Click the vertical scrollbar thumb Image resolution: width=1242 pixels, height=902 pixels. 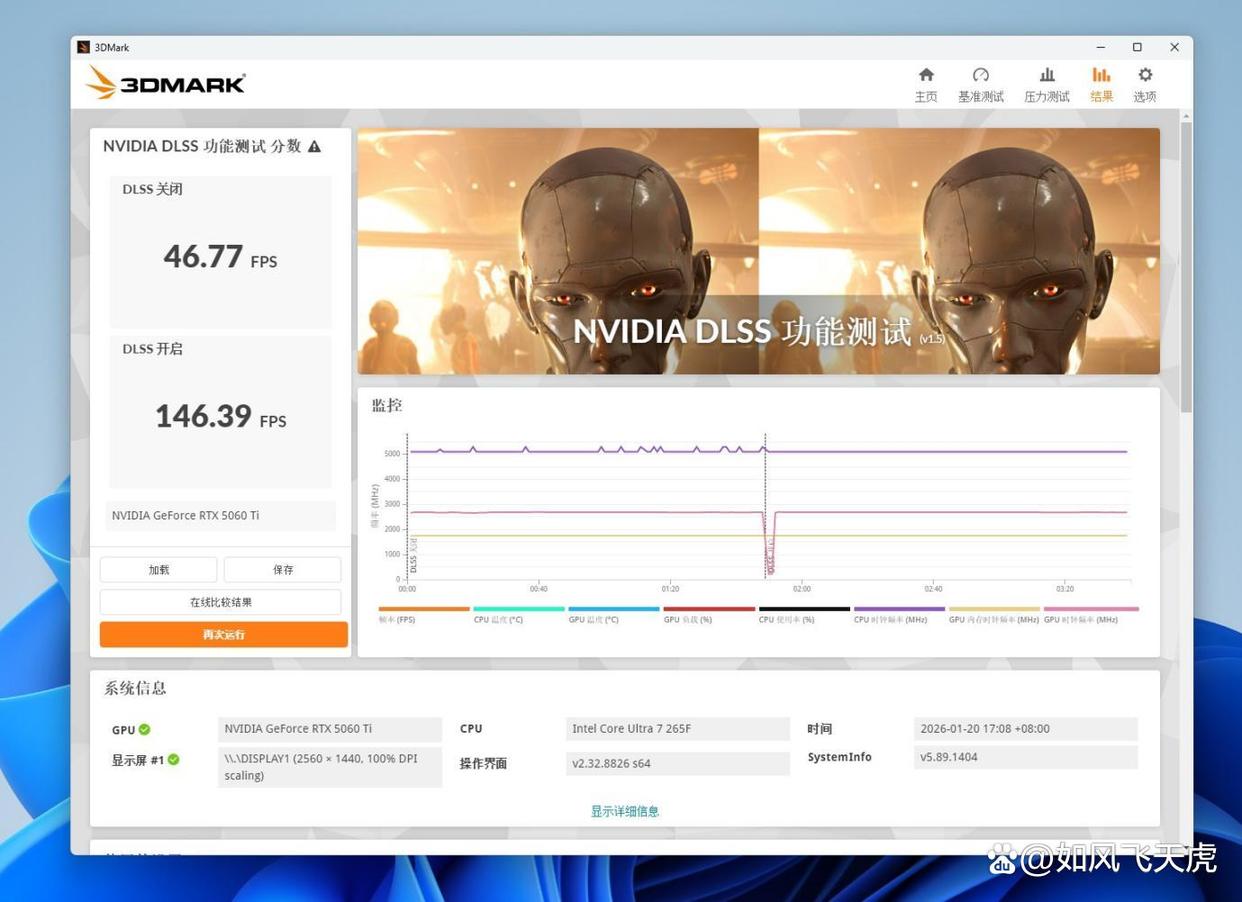point(1186,266)
